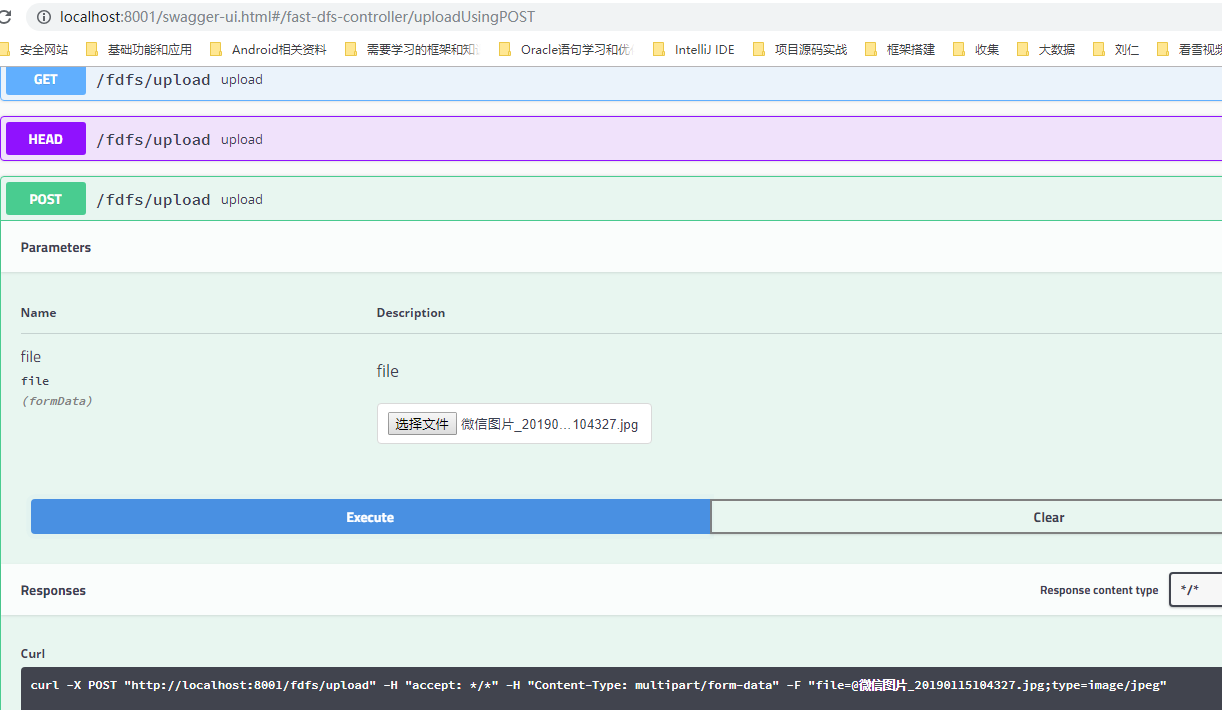The image size is (1222, 710).
Task: Expand the GET /fdfs/upload operation
Action: (x=611, y=80)
